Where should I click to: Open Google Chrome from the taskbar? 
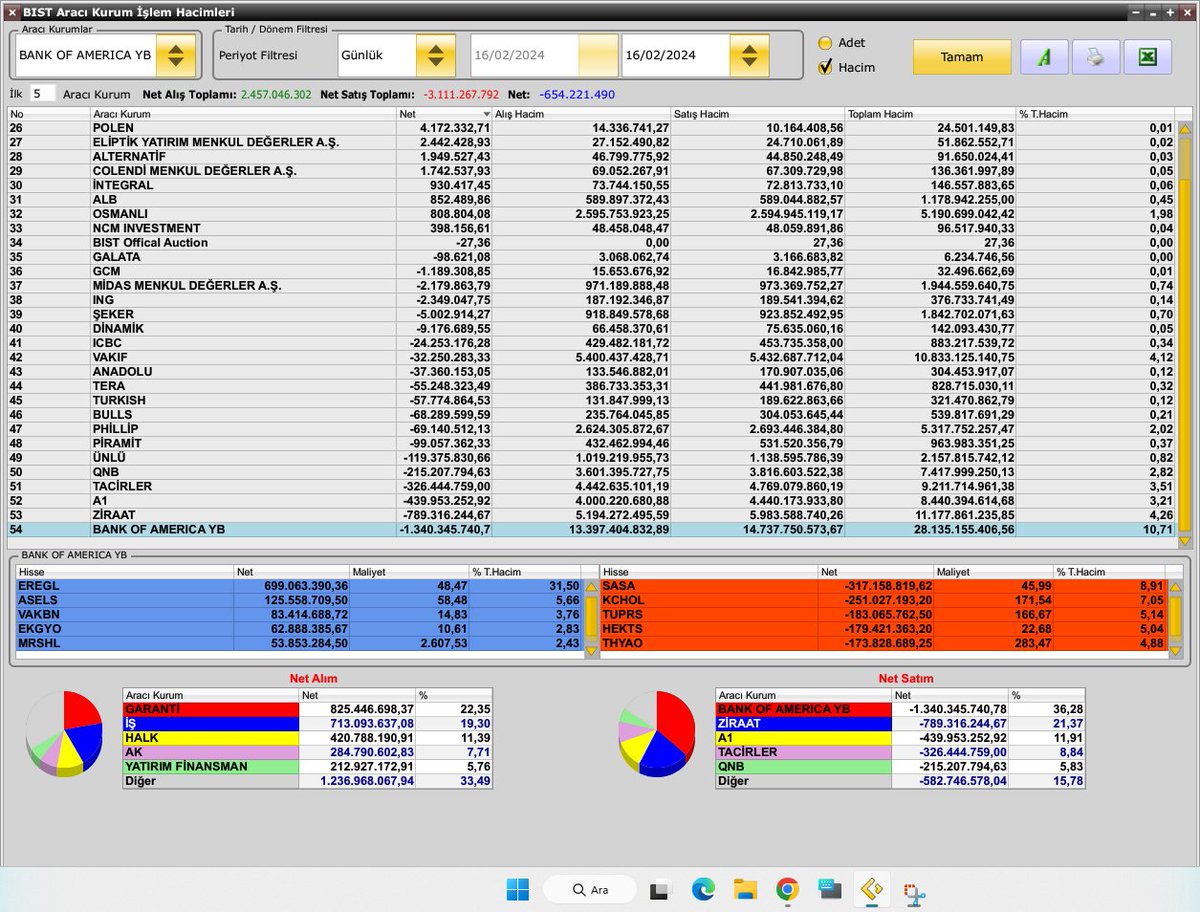(x=787, y=889)
